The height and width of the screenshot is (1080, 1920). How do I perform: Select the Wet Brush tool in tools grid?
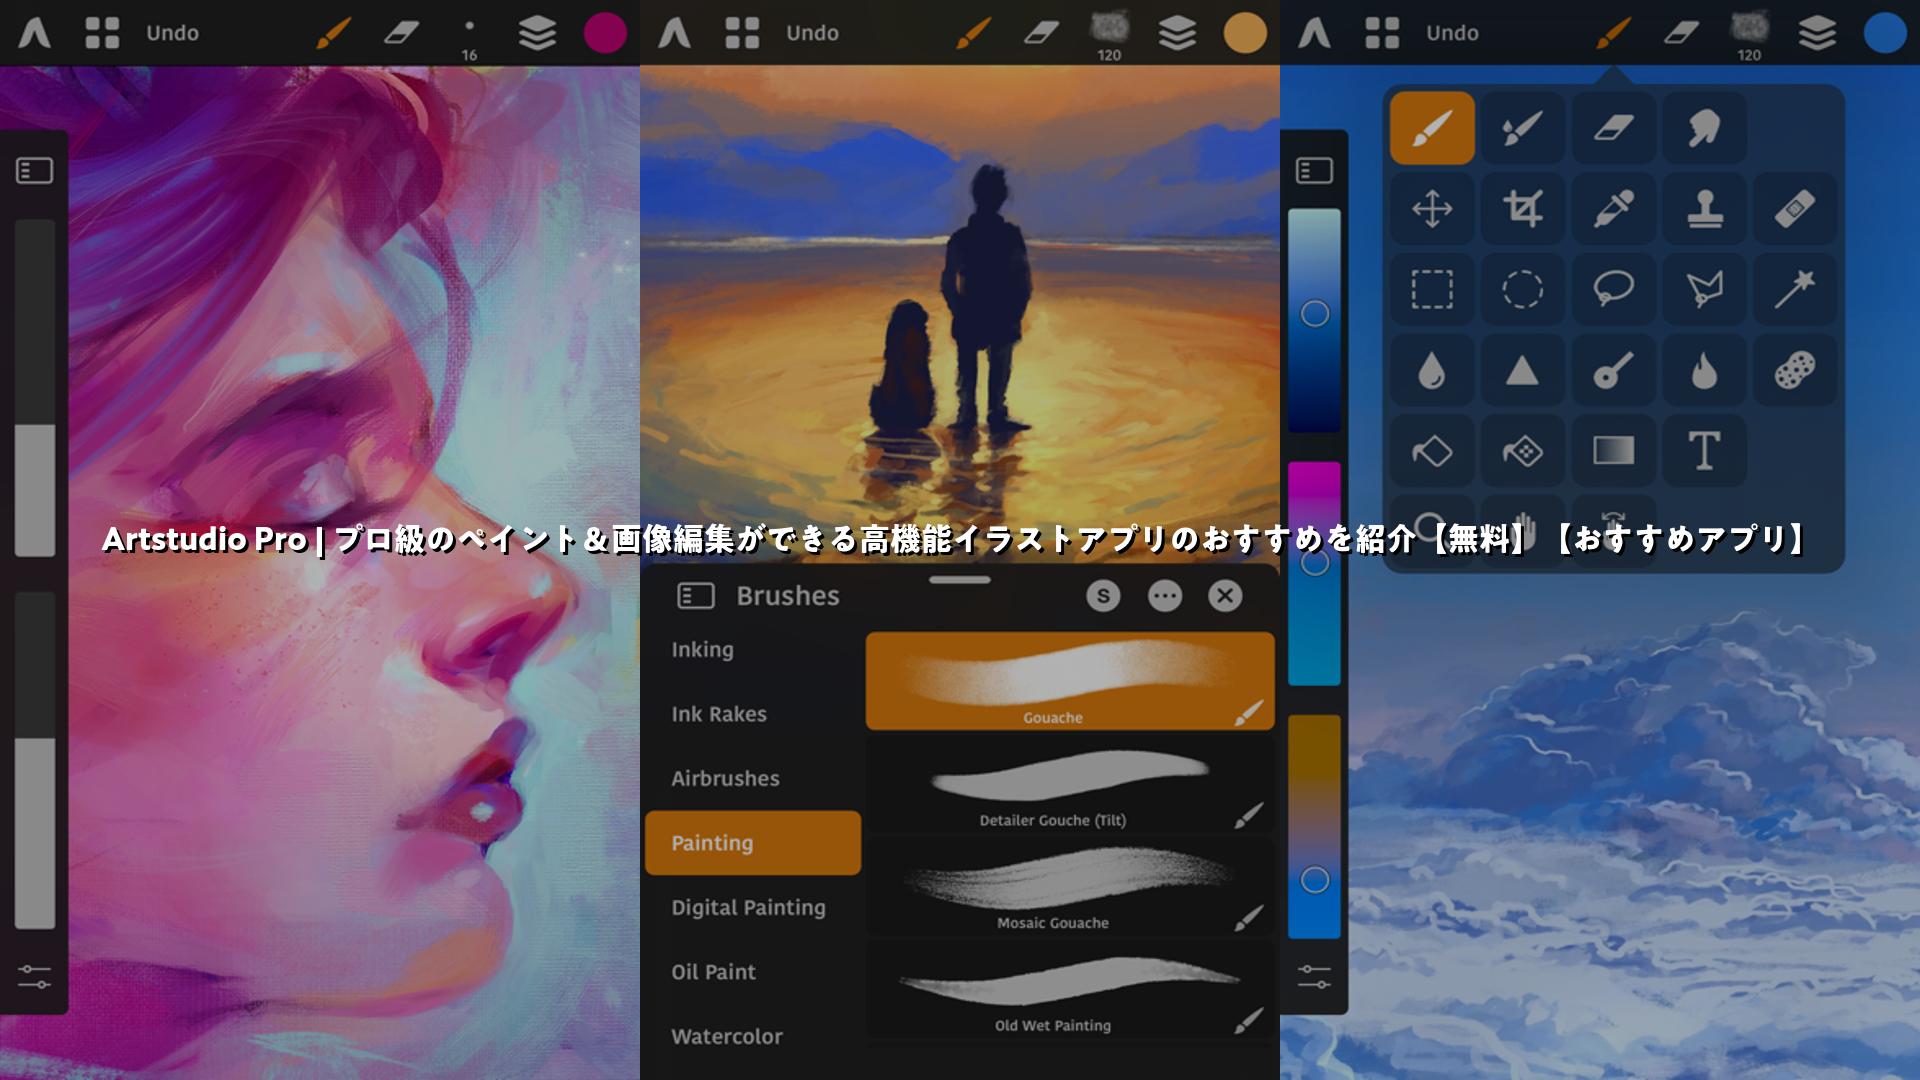click(x=1523, y=128)
